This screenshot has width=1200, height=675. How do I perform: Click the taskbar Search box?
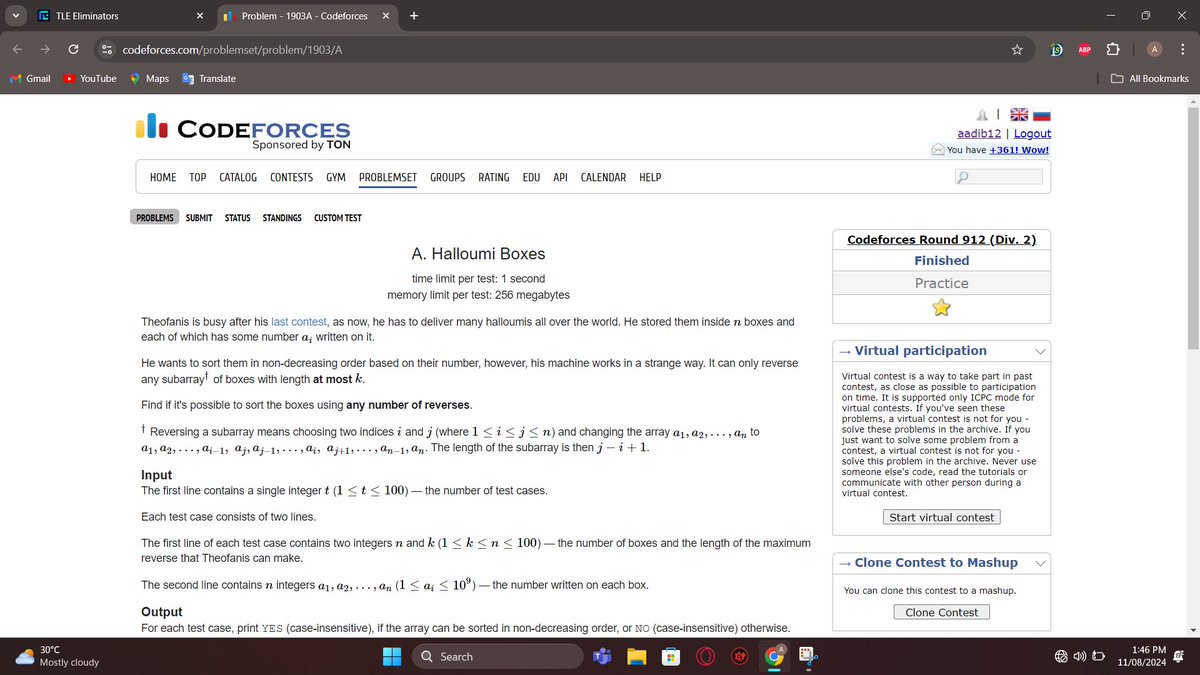[x=497, y=656]
